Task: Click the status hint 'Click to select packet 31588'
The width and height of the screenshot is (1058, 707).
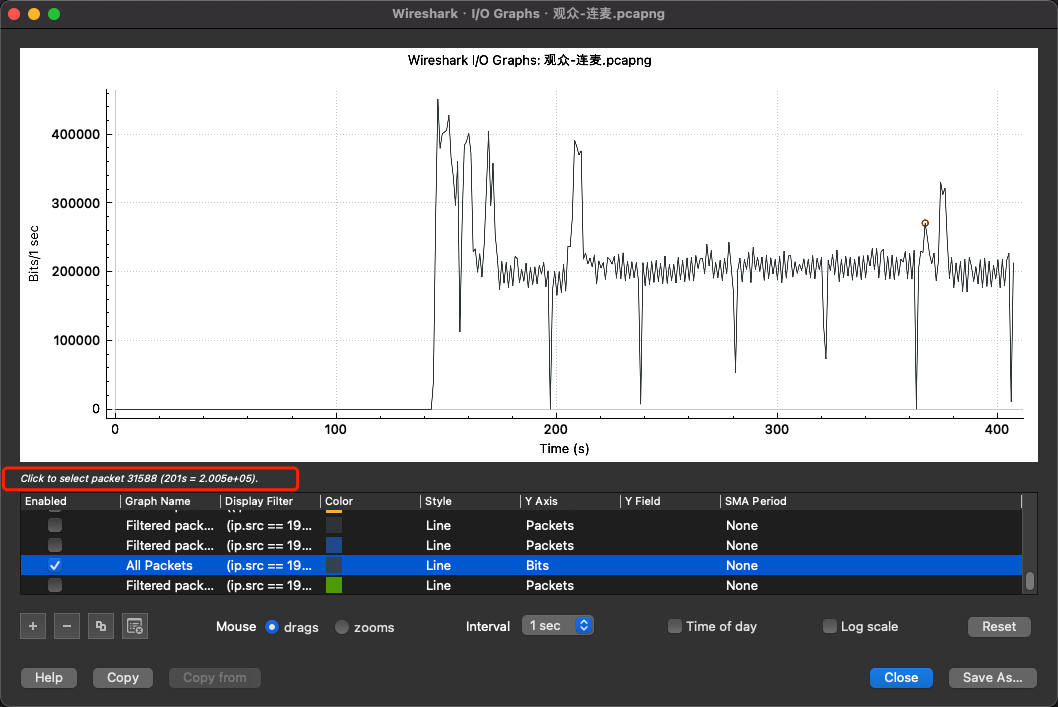Action: pyautogui.click(x=139, y=478)
